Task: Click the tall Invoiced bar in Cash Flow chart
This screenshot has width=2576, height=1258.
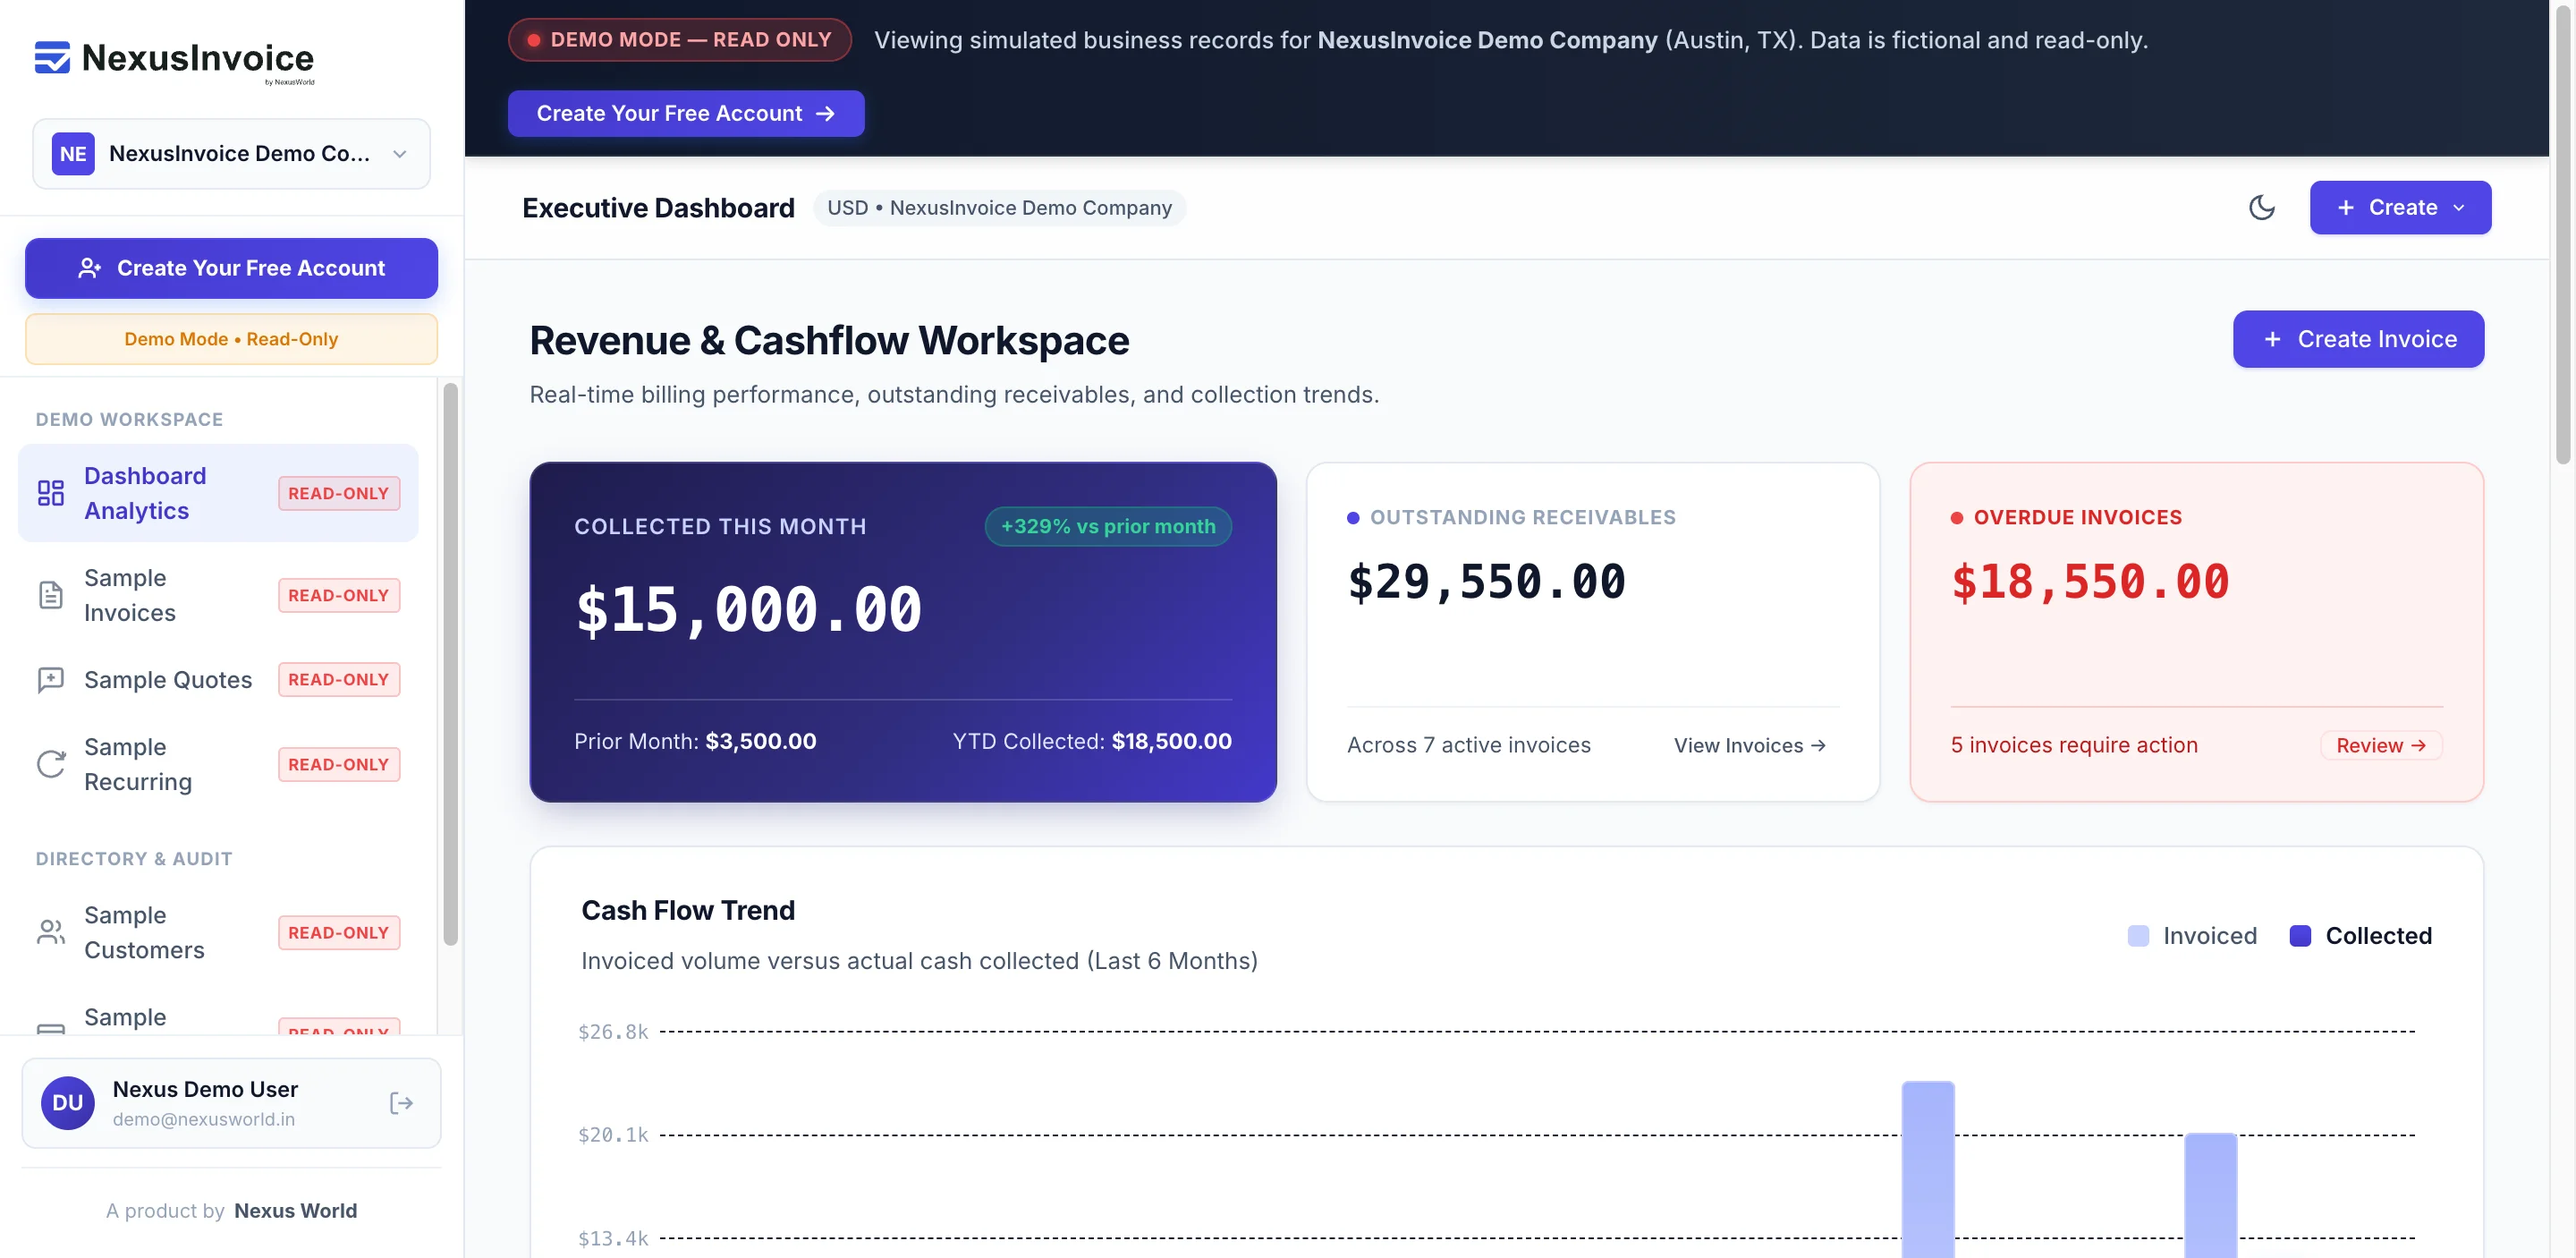Action: coord(1927,1169)
